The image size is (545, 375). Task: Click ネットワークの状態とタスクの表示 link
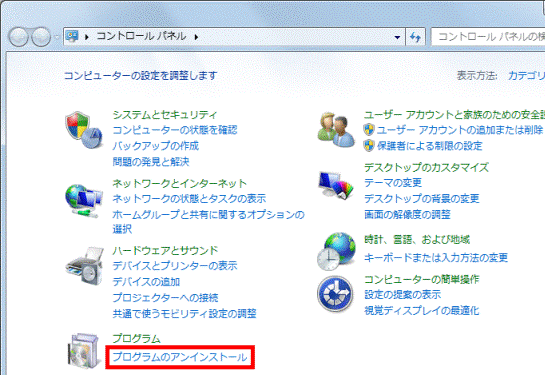pyautogui.click(x=189, y=198)
